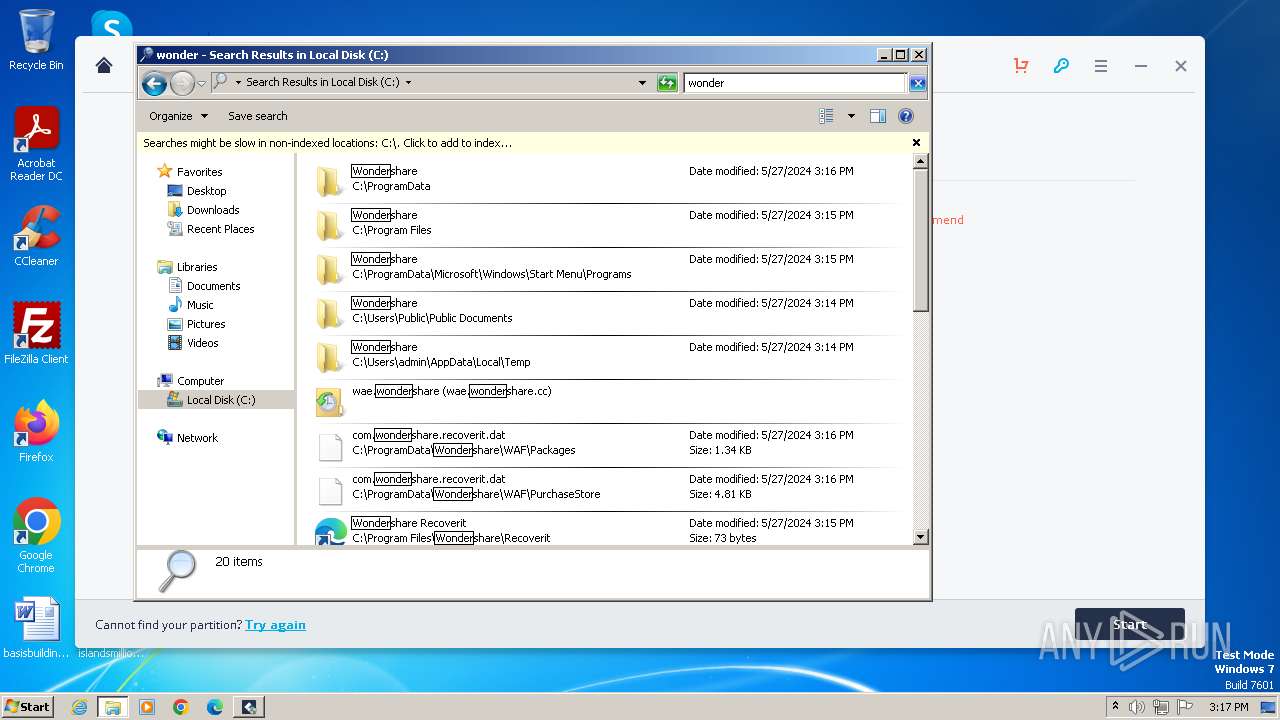Click the 'Try again' link in Recoverit
Image resolution: width=1280 pixels, height=720 pixels.
275,625
